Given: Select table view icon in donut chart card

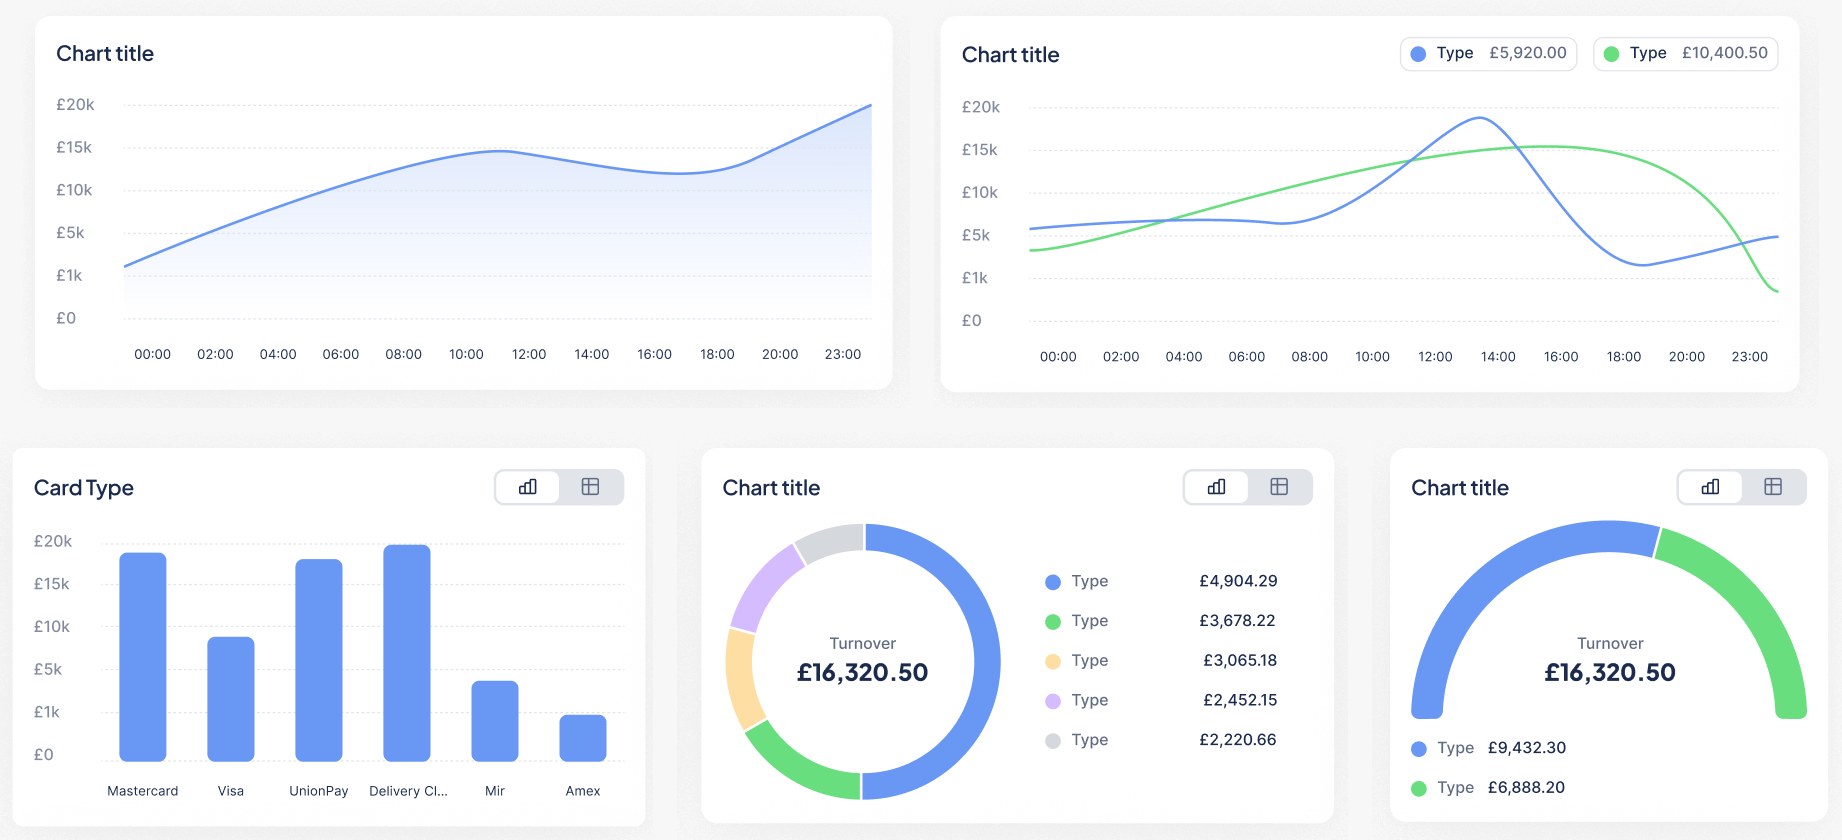Looking at the screenshot, I should pos(1279,487).
